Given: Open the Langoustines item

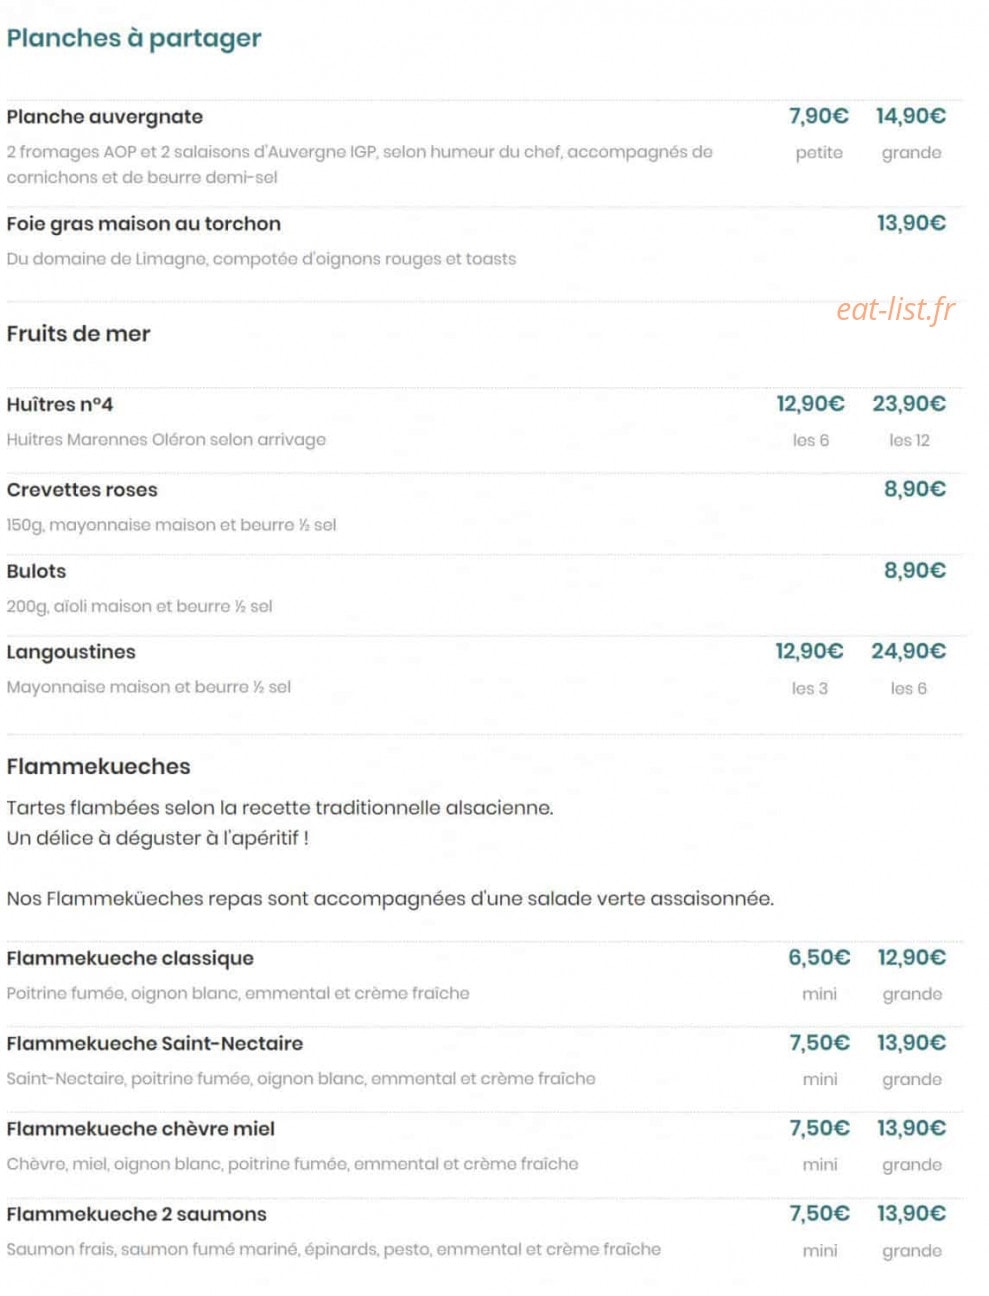Looking at the screenshot, I should [x=71, y=652].
